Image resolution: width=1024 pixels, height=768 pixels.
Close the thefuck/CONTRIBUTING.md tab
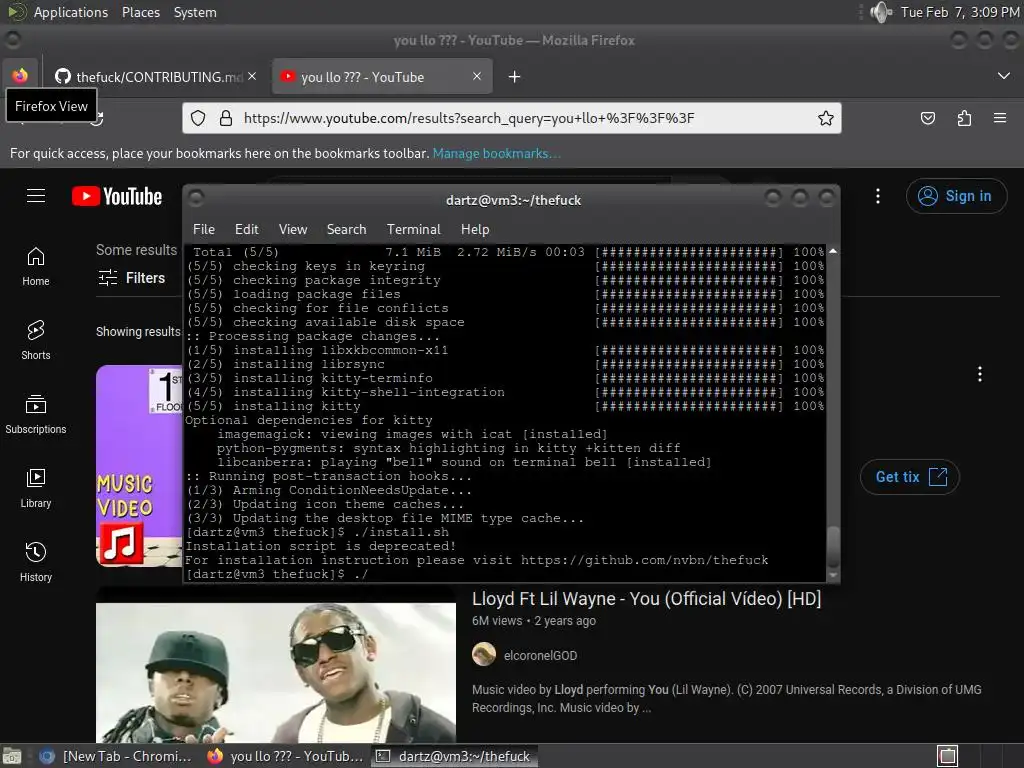252,76
